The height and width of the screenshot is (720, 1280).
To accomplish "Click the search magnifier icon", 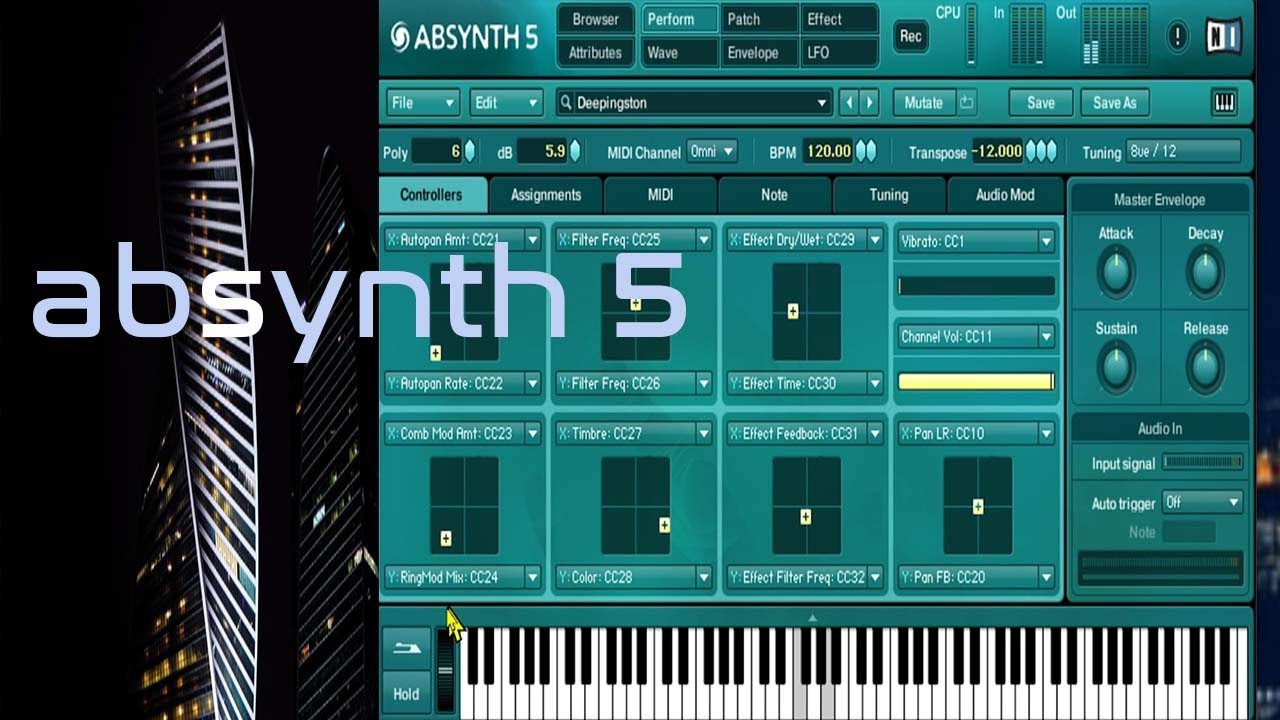I will [x=566, y=102].
